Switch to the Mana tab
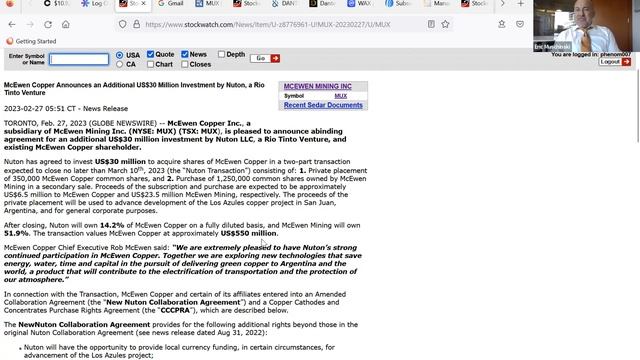The image size is (640, 360). (437, 4)
